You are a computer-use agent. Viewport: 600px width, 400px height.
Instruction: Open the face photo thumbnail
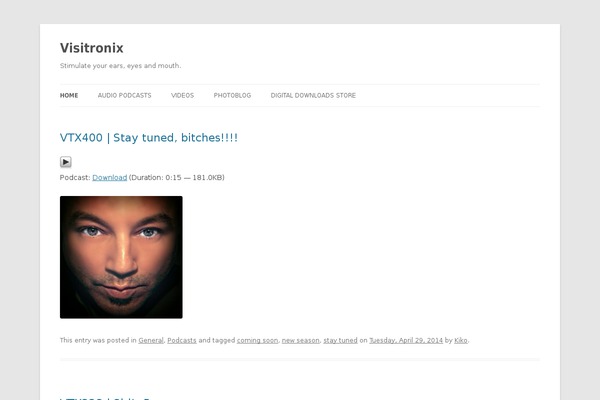(121, 257)
